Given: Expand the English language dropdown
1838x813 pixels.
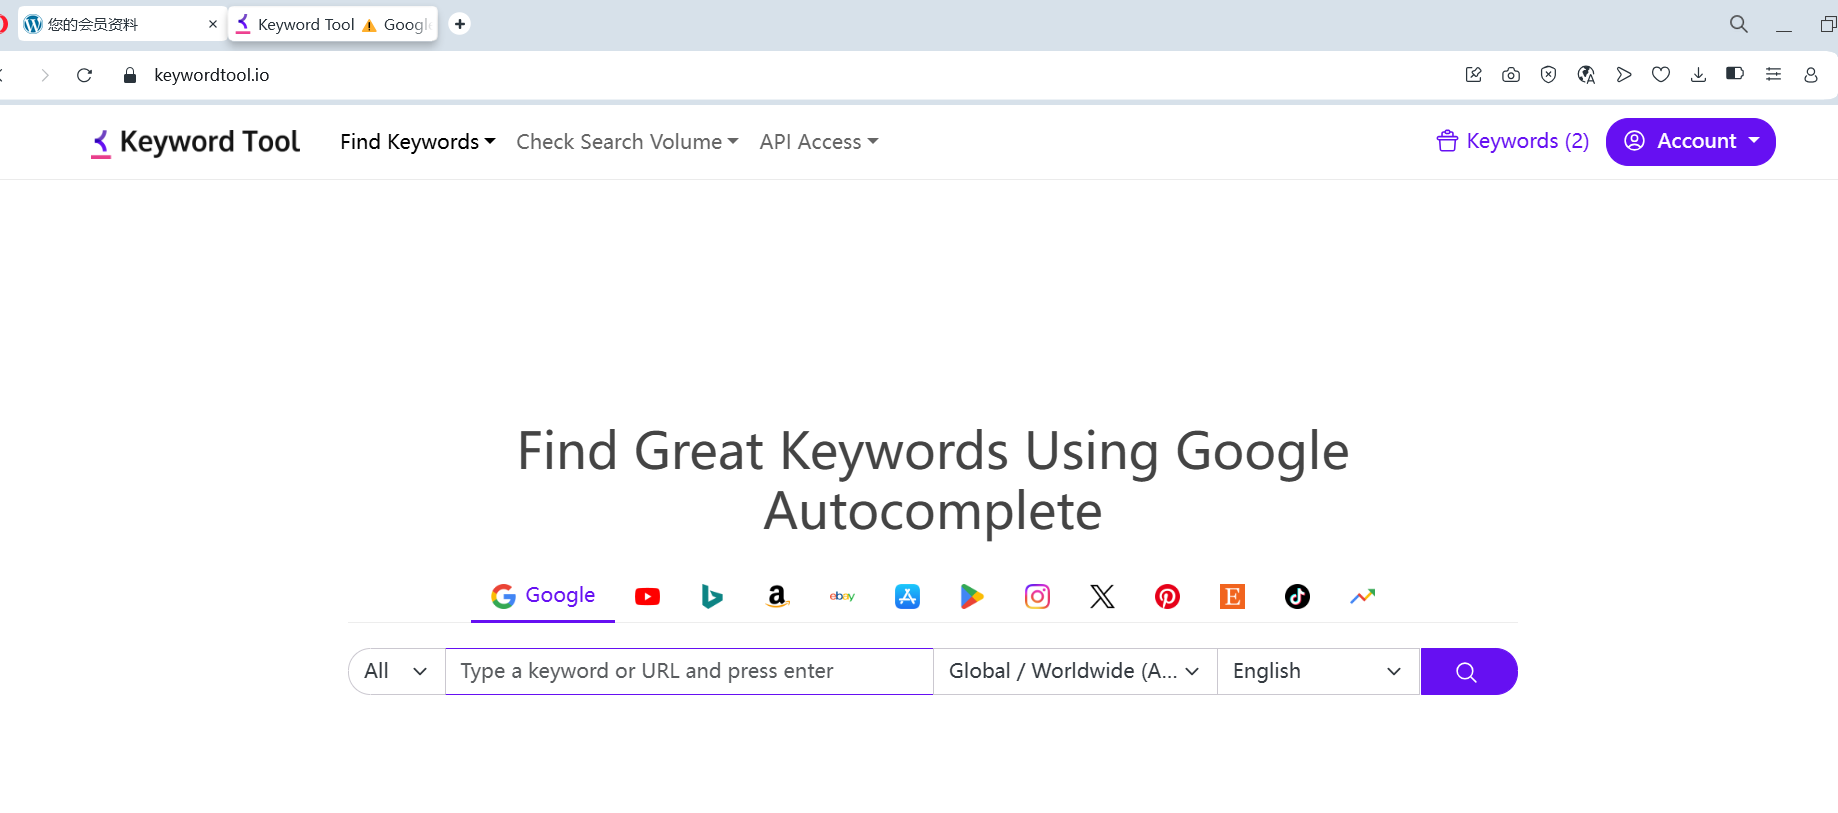Looking at the screenshot, I should point(1318,671).
